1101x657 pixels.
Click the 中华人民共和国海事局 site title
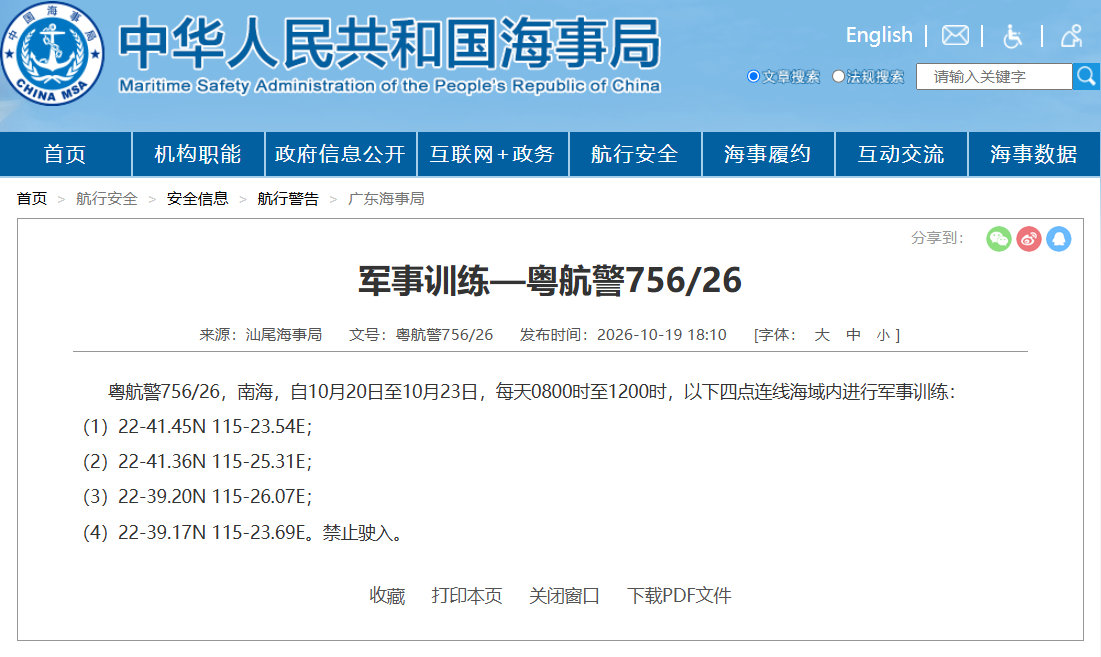click(390, 44)
